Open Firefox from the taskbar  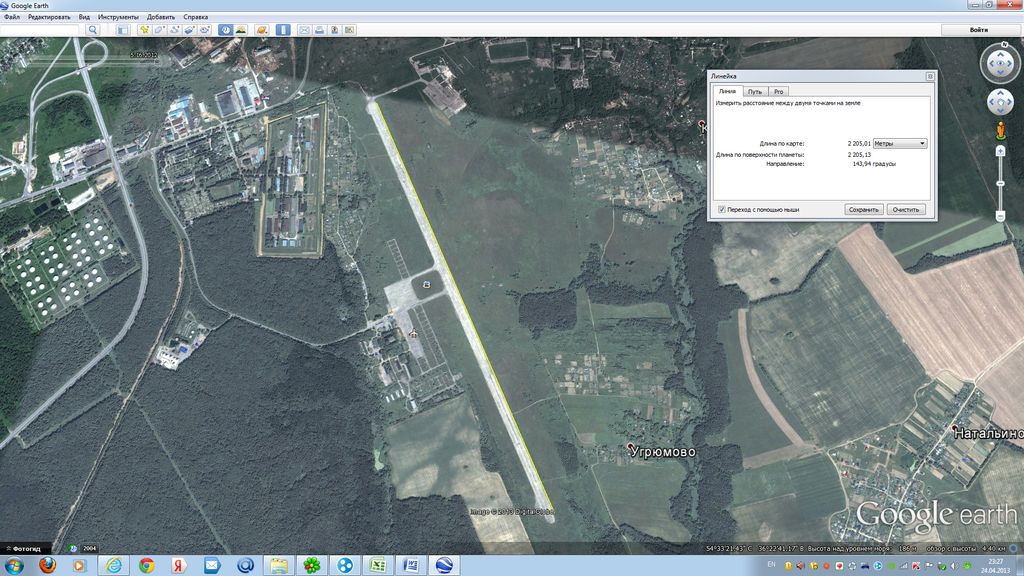pyautogui.click(x=47, y=565)
